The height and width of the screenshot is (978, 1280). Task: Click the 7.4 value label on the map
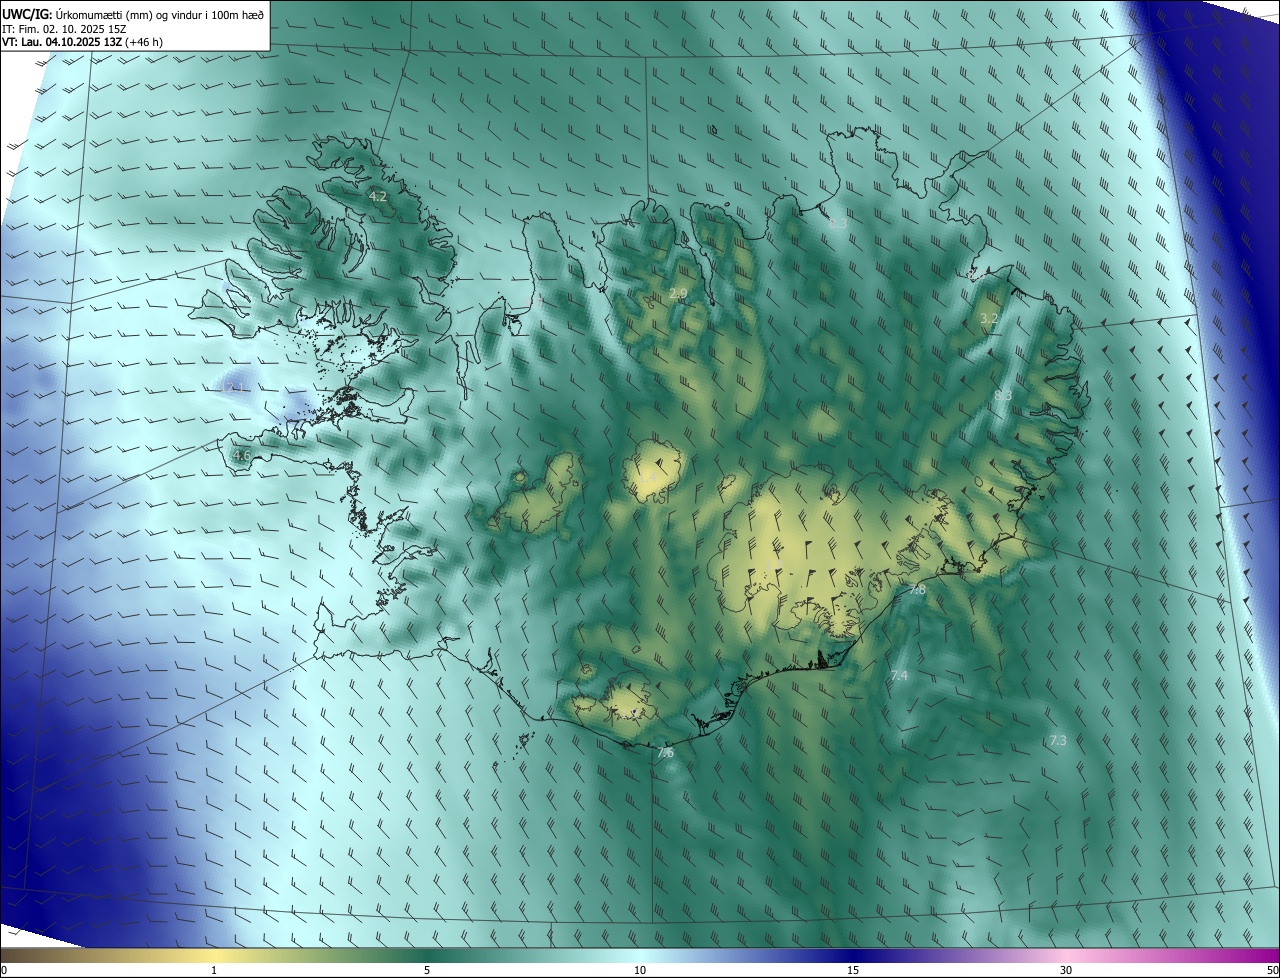point(899,677)
